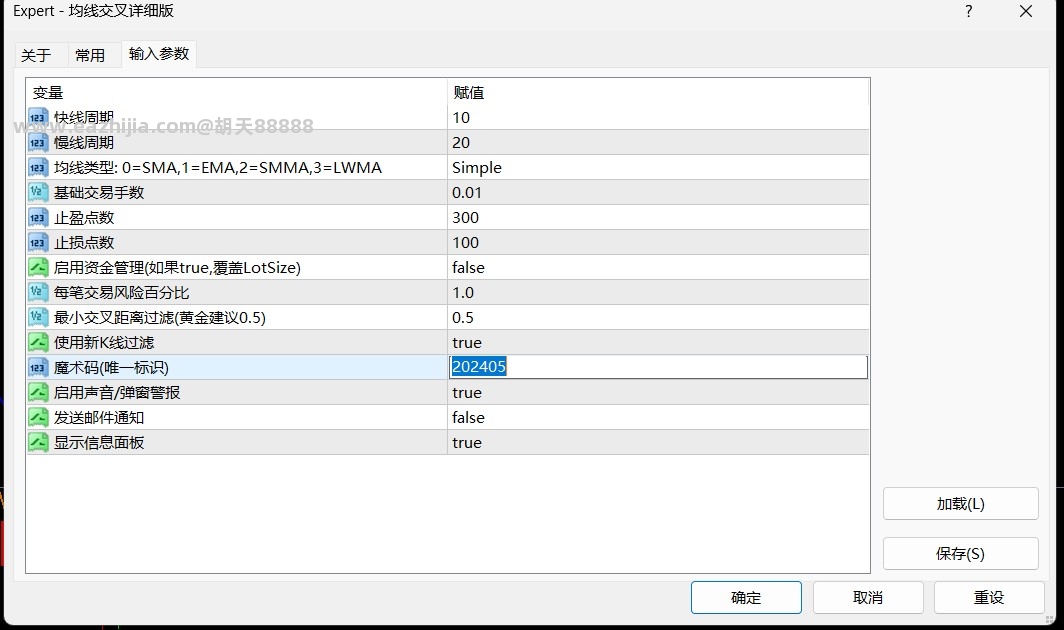
Task: Click the 魔术码 value field 202405
Action: 658,367
